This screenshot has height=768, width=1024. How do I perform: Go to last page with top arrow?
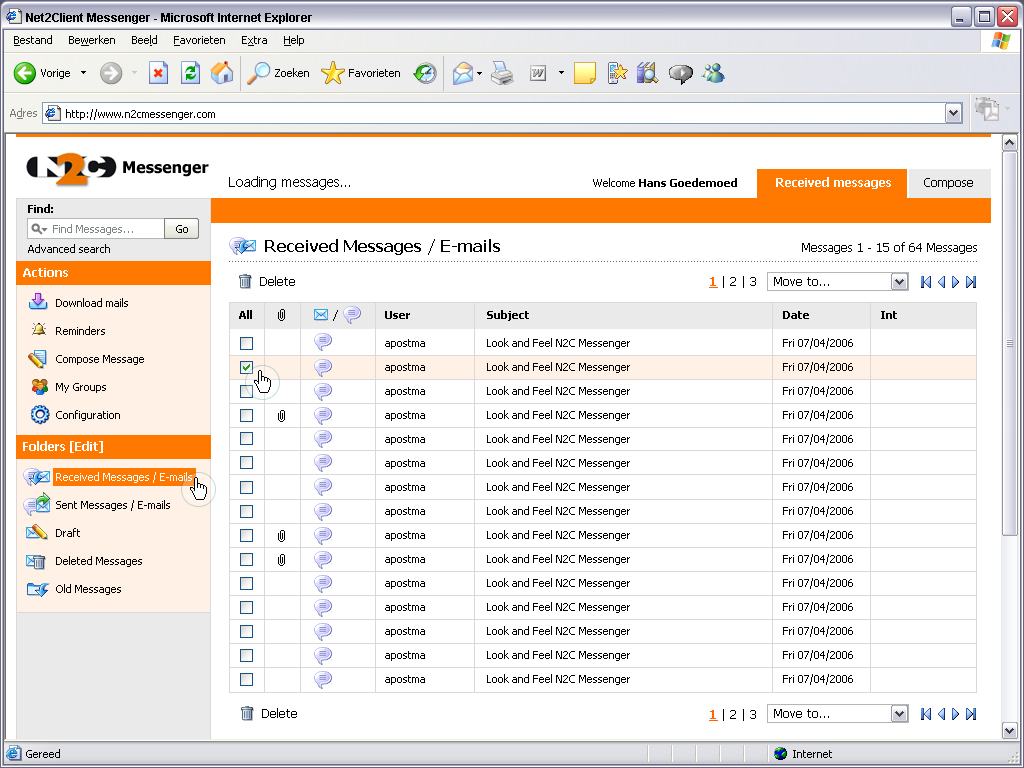pos(971,282)
